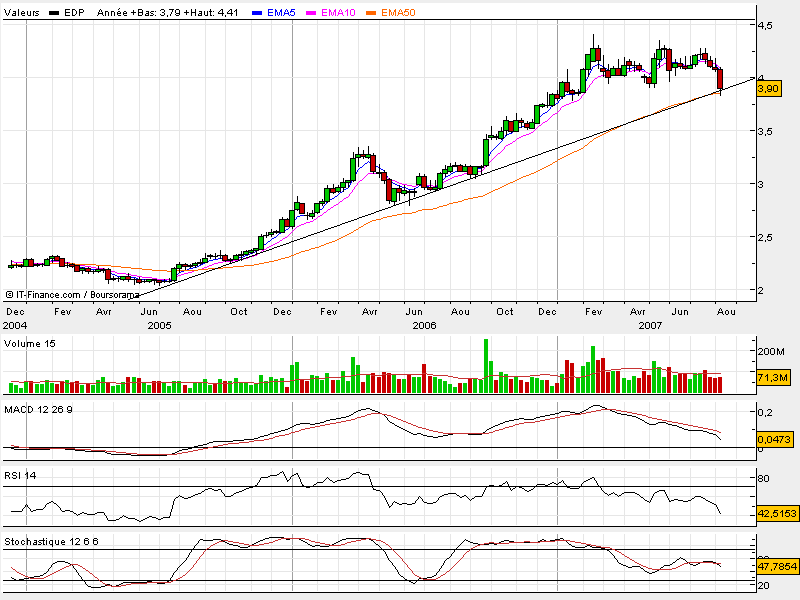Viewport: 800px width, 600px height.
Task: Click the 80 RSI axis label
Action: coord(764,479)
